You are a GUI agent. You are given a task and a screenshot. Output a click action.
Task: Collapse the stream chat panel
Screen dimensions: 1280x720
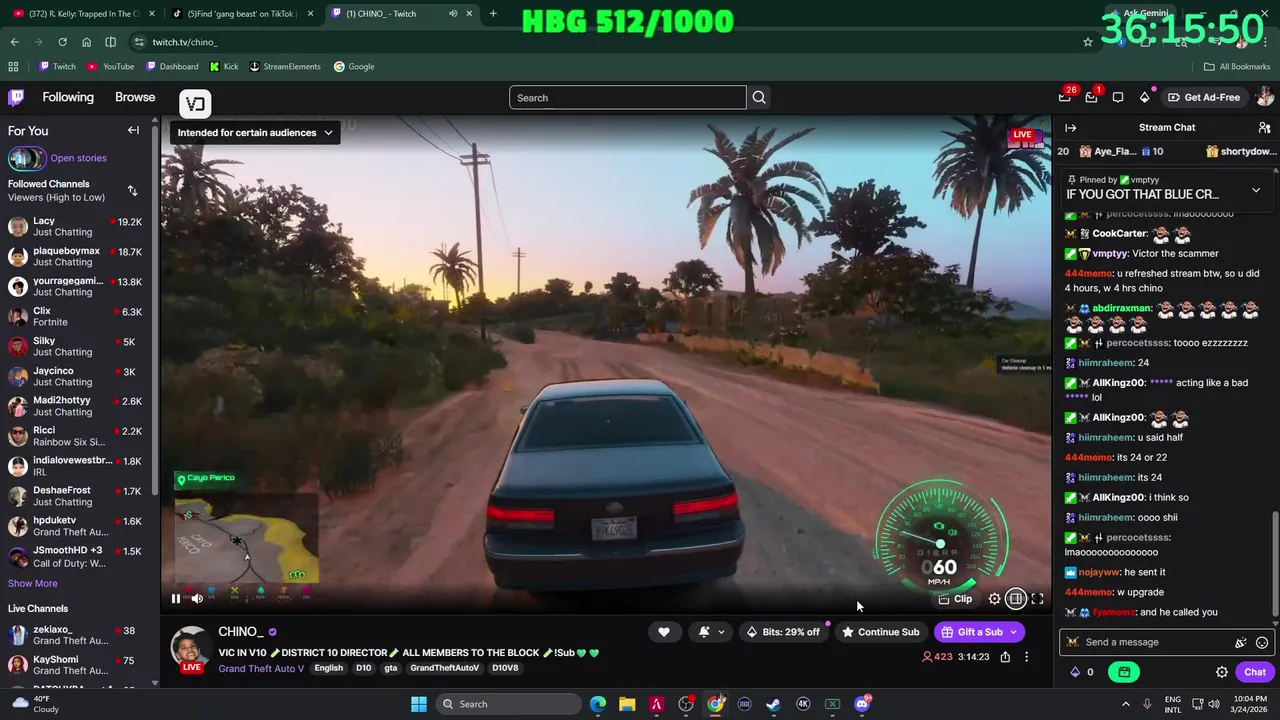click(1070, 128)
